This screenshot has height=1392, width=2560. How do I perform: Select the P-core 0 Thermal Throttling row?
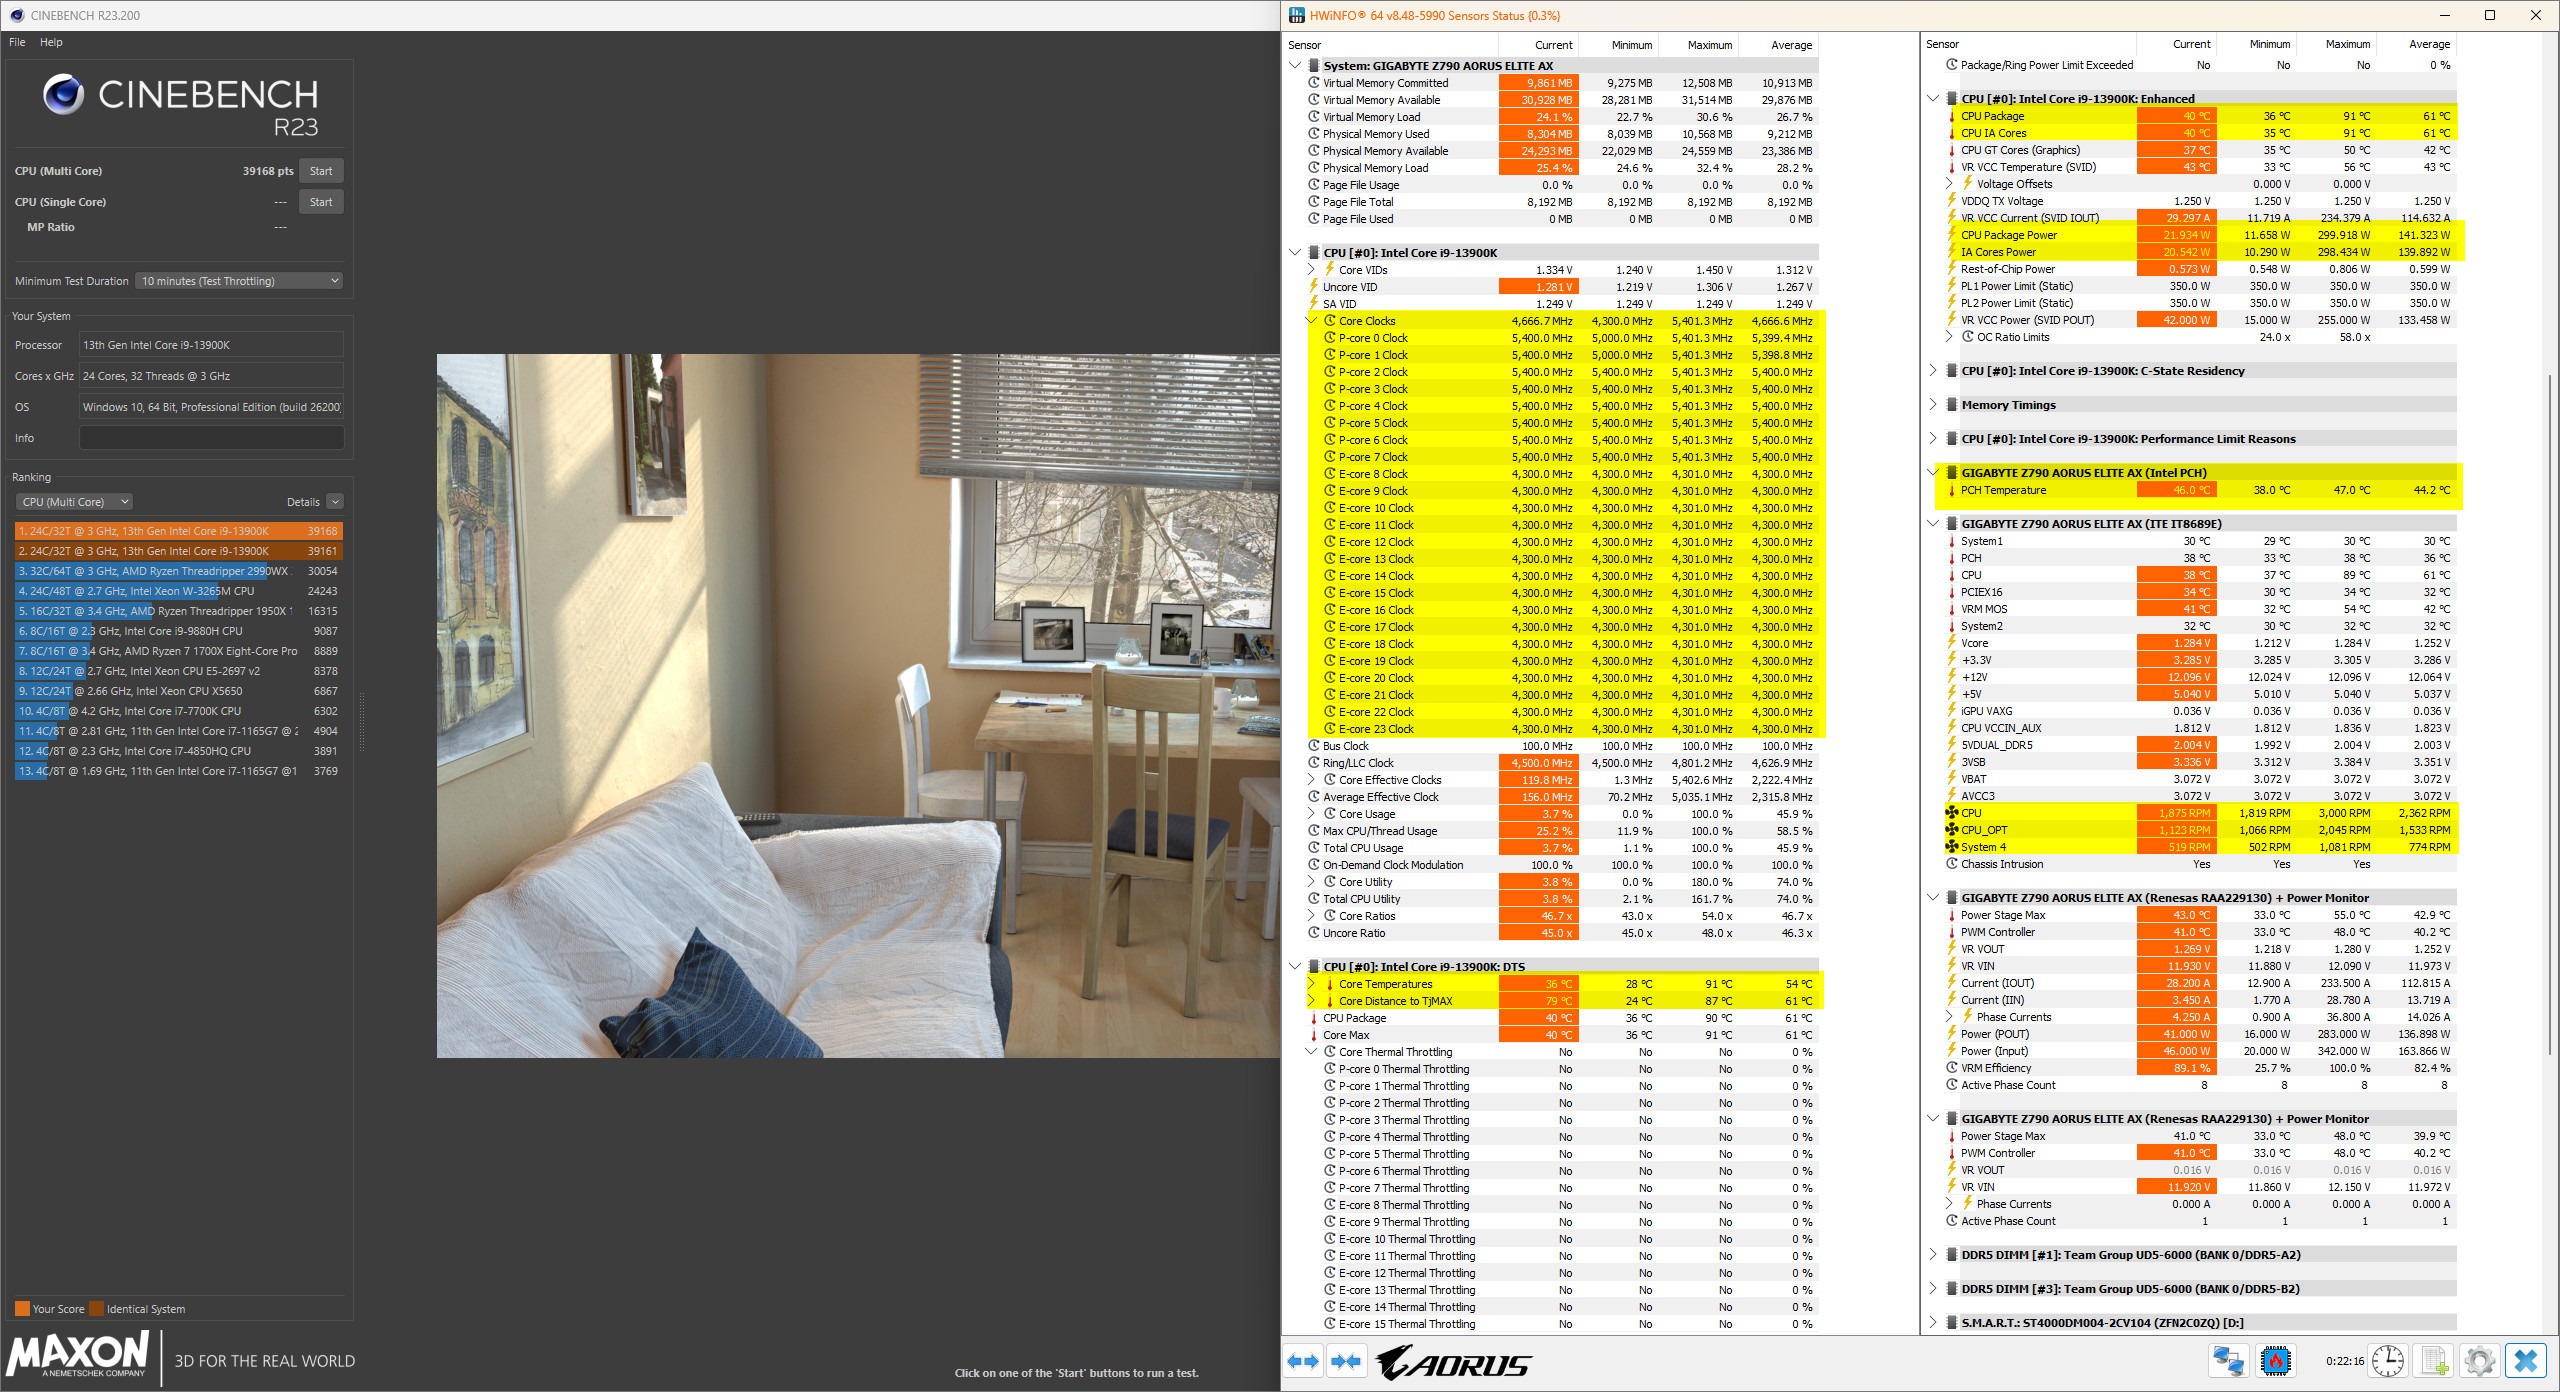[x=1562, y=1069]
